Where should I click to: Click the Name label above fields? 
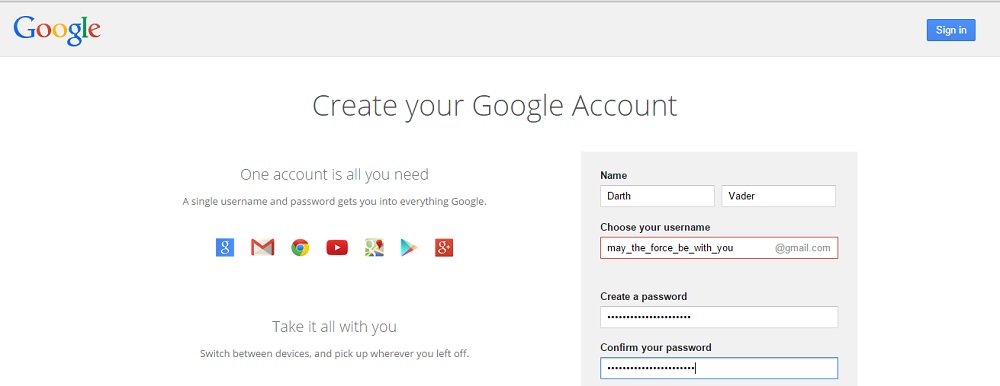[x=614, y=175]
